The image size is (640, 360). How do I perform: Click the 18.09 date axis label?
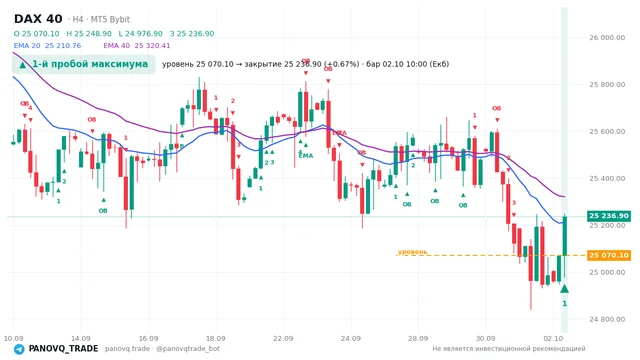[x=216, y=338]
